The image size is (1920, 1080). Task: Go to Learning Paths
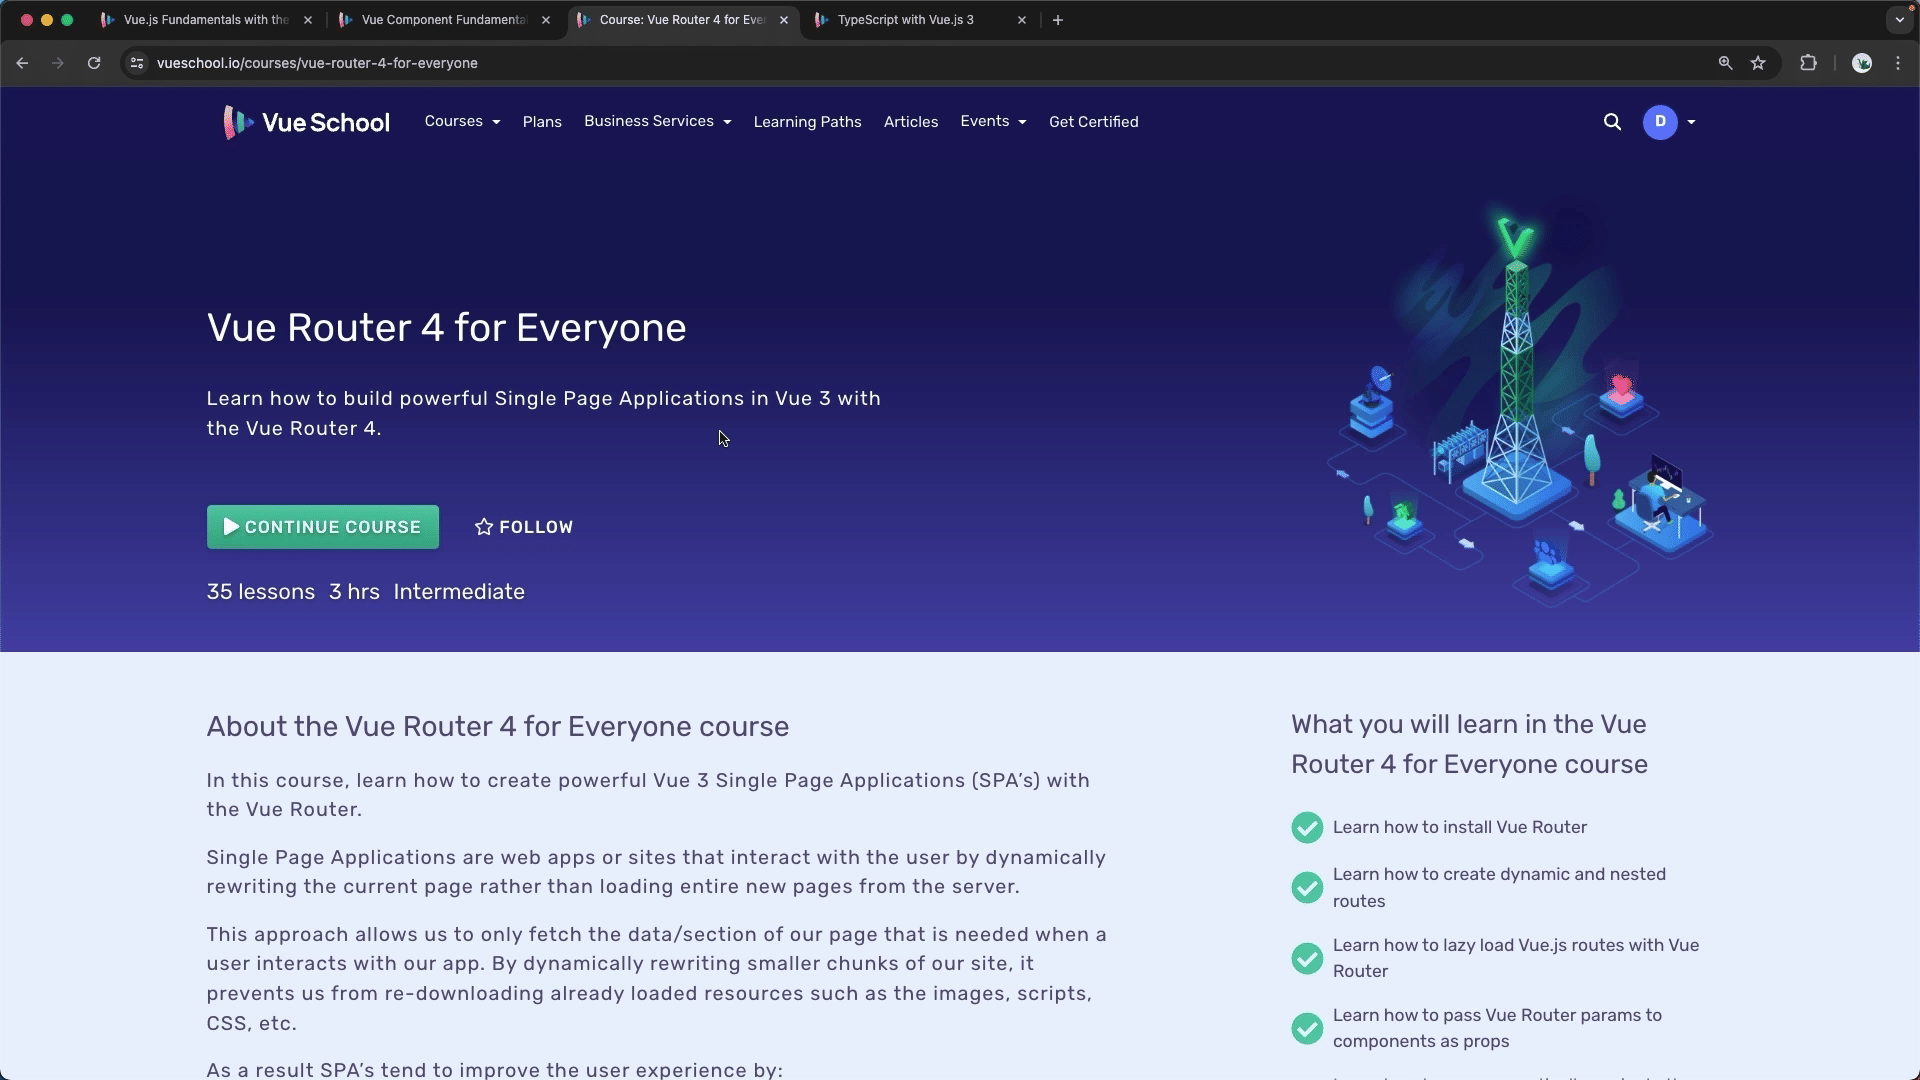click(x=807, y=122)
